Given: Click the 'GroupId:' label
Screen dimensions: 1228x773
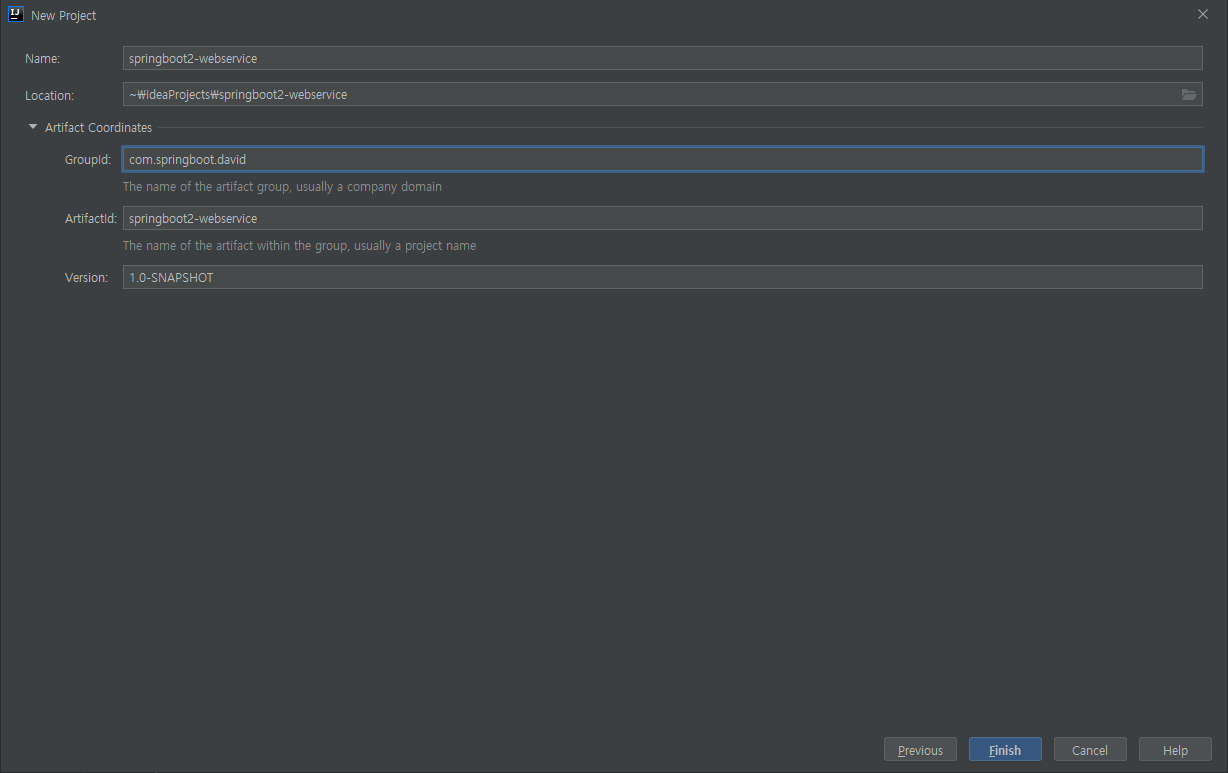Looking at the screenshot, I should [x=88, y=160].
